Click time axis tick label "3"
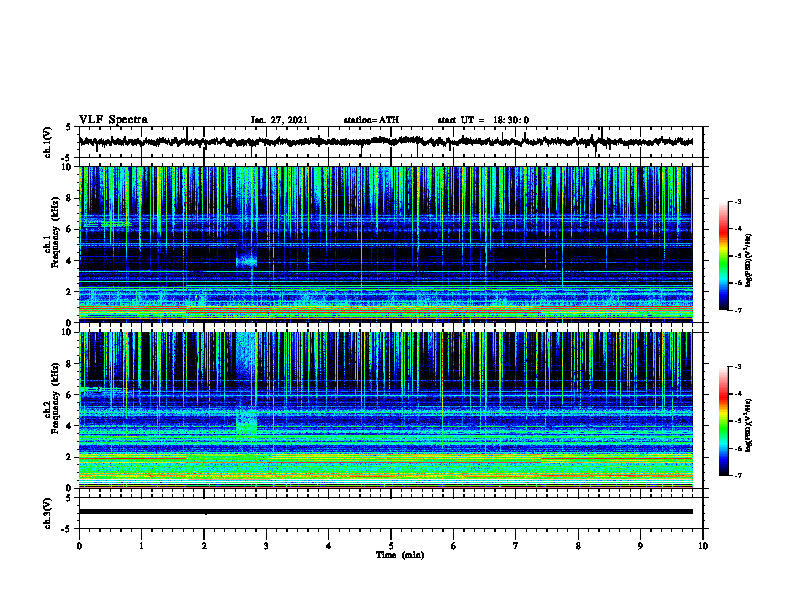 [266, 546]
